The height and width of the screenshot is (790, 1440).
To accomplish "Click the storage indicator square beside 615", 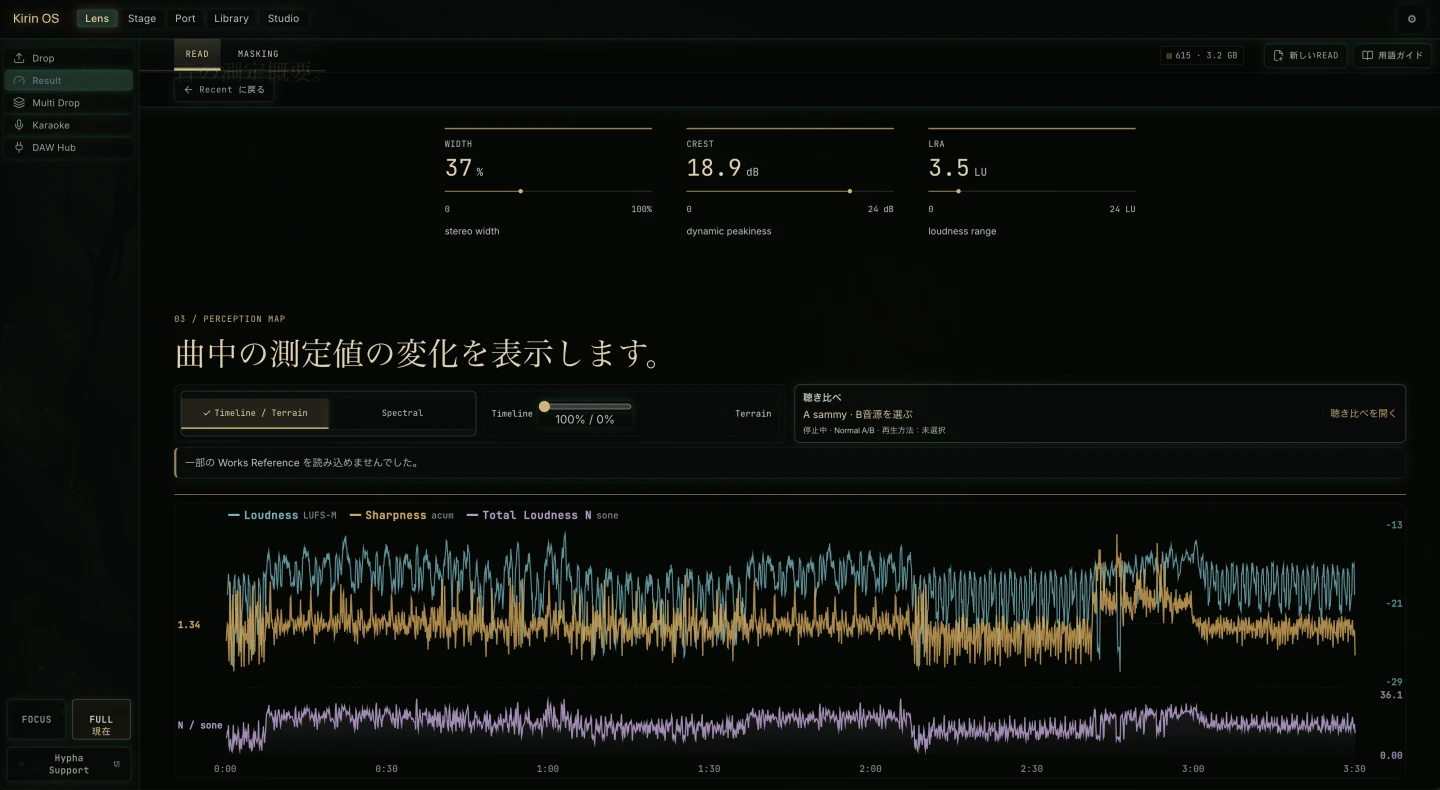I will click(x=1169, y=56).
